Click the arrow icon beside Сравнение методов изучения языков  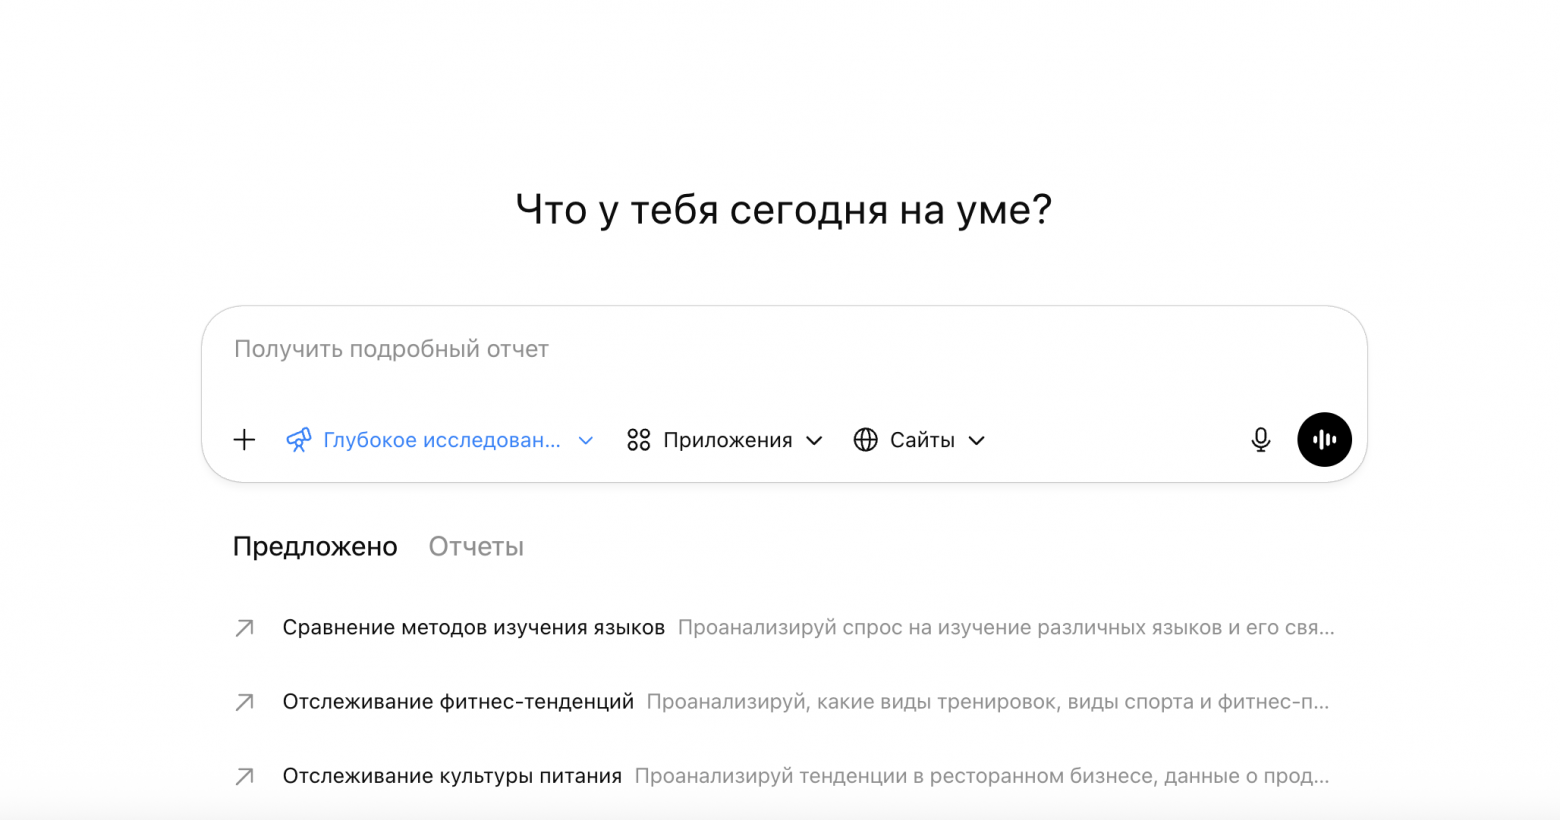click(x=243, y=627)
